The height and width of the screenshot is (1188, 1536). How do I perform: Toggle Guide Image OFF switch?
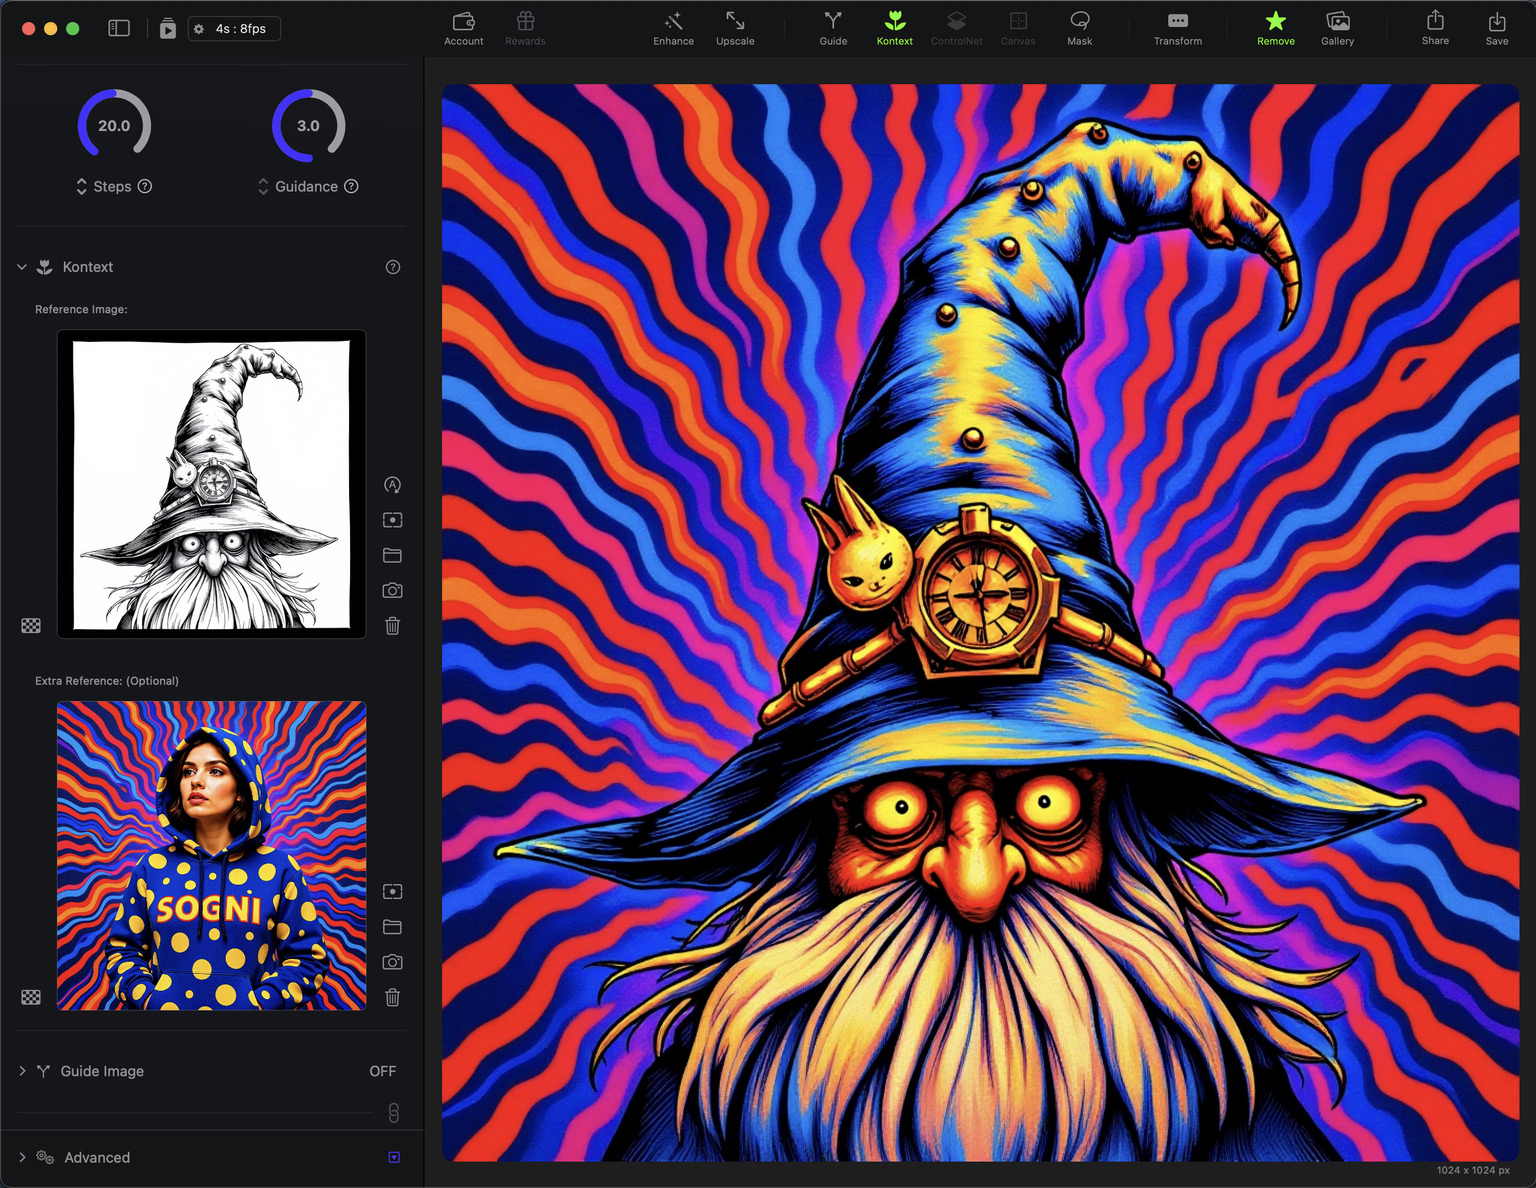[382, 1071]
